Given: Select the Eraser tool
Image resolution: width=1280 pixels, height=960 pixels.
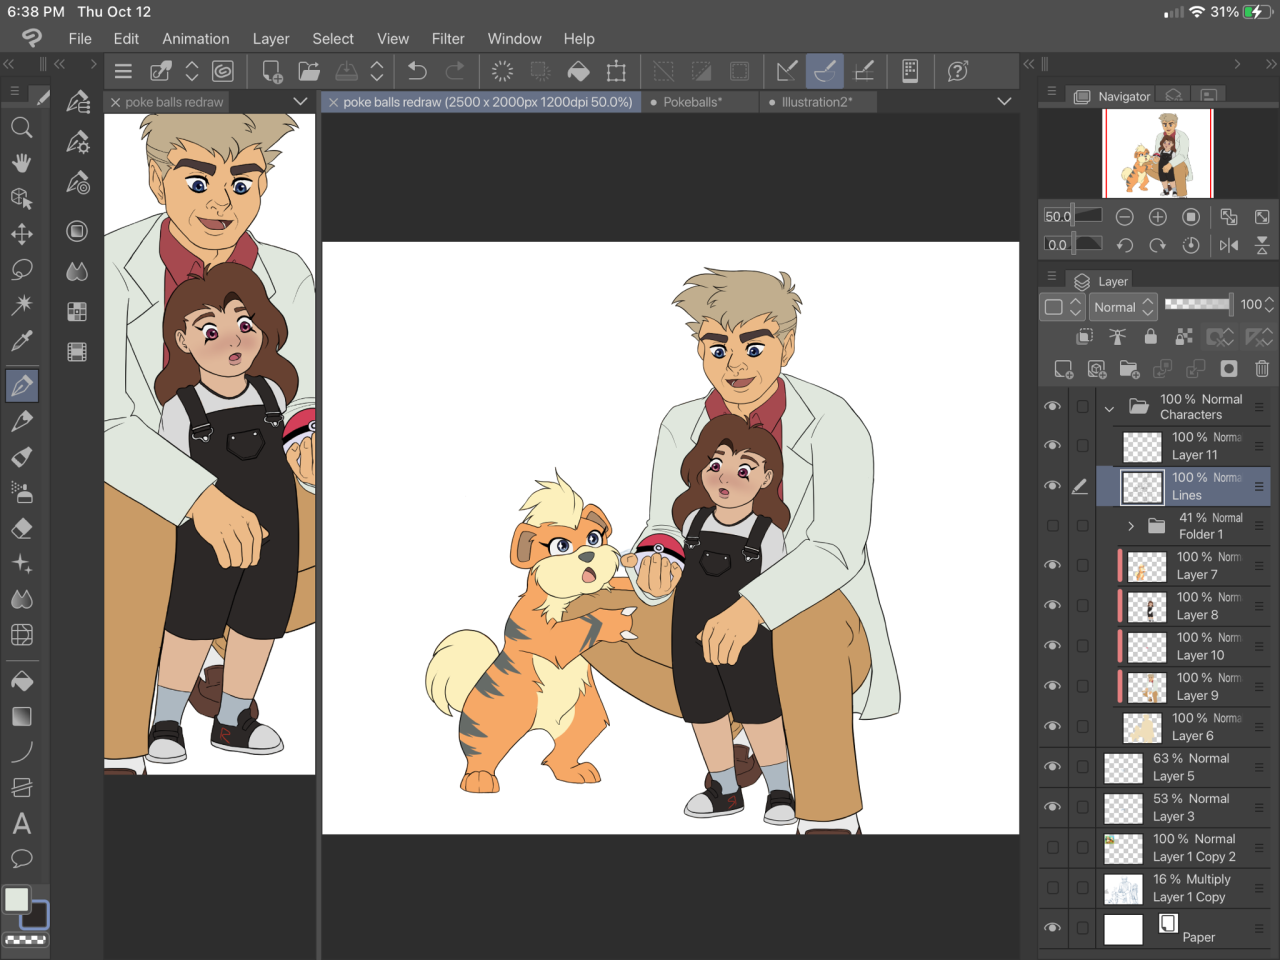Looking at the screenshot, I should click(21, 528).
